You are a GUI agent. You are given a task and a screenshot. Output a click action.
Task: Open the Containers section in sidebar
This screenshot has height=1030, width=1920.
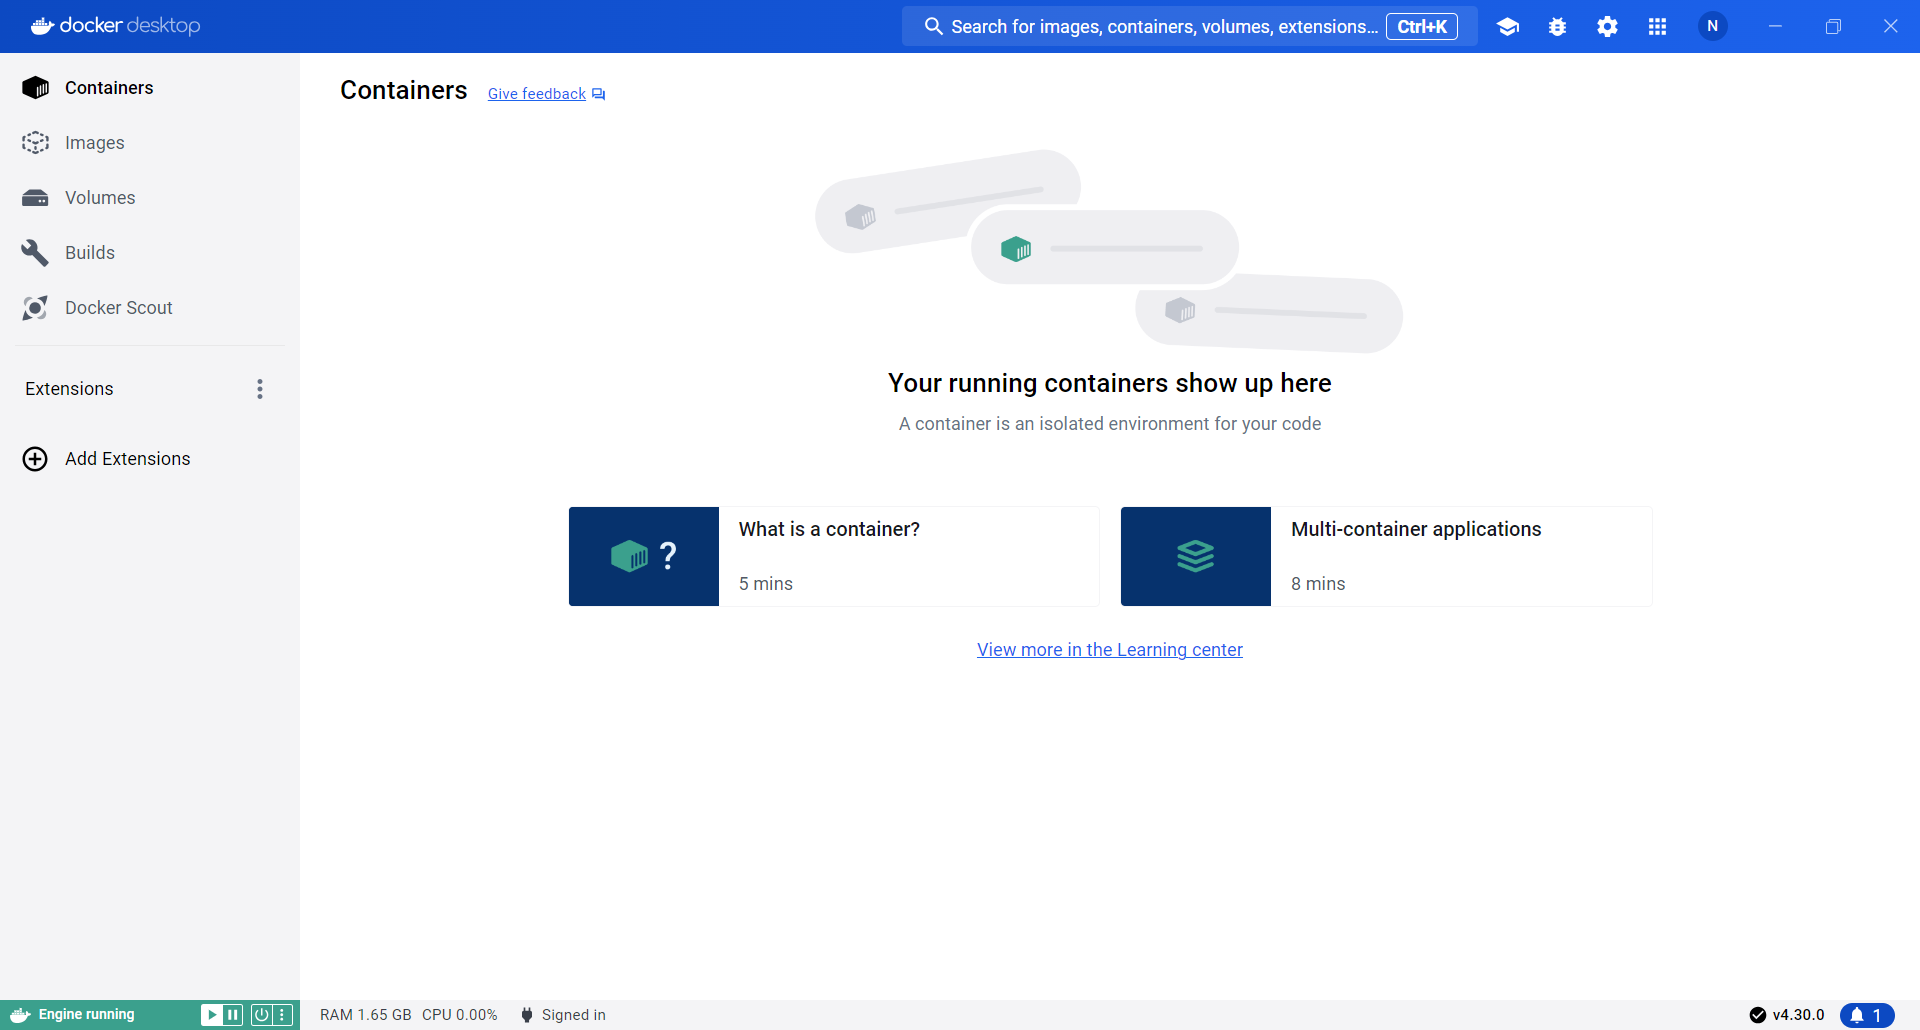click(150, 88)
